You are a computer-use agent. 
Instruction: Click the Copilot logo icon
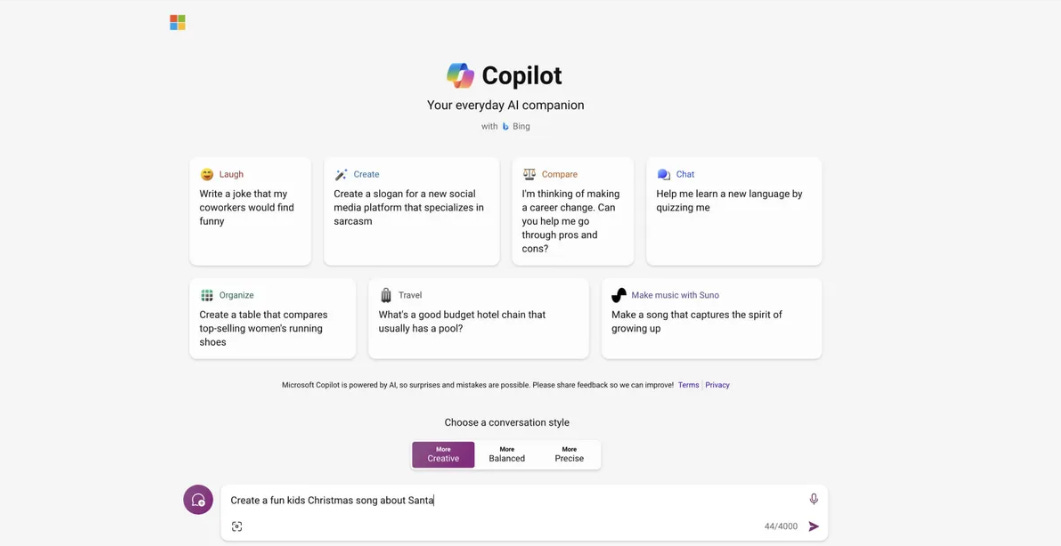tap(460, 76)
